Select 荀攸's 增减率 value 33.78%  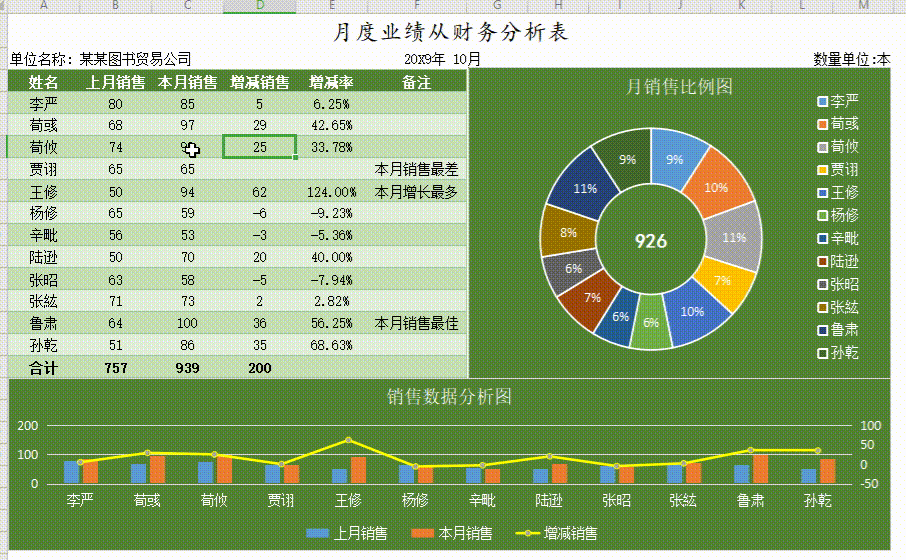coord(331,147)
